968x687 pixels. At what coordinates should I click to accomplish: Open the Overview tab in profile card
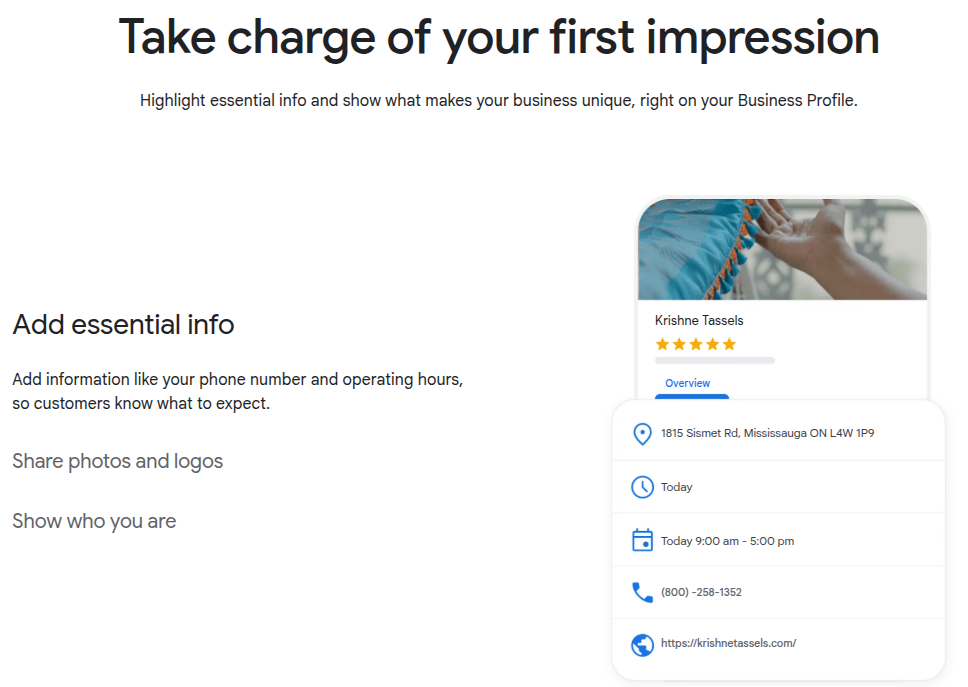(x=687, y=383)
